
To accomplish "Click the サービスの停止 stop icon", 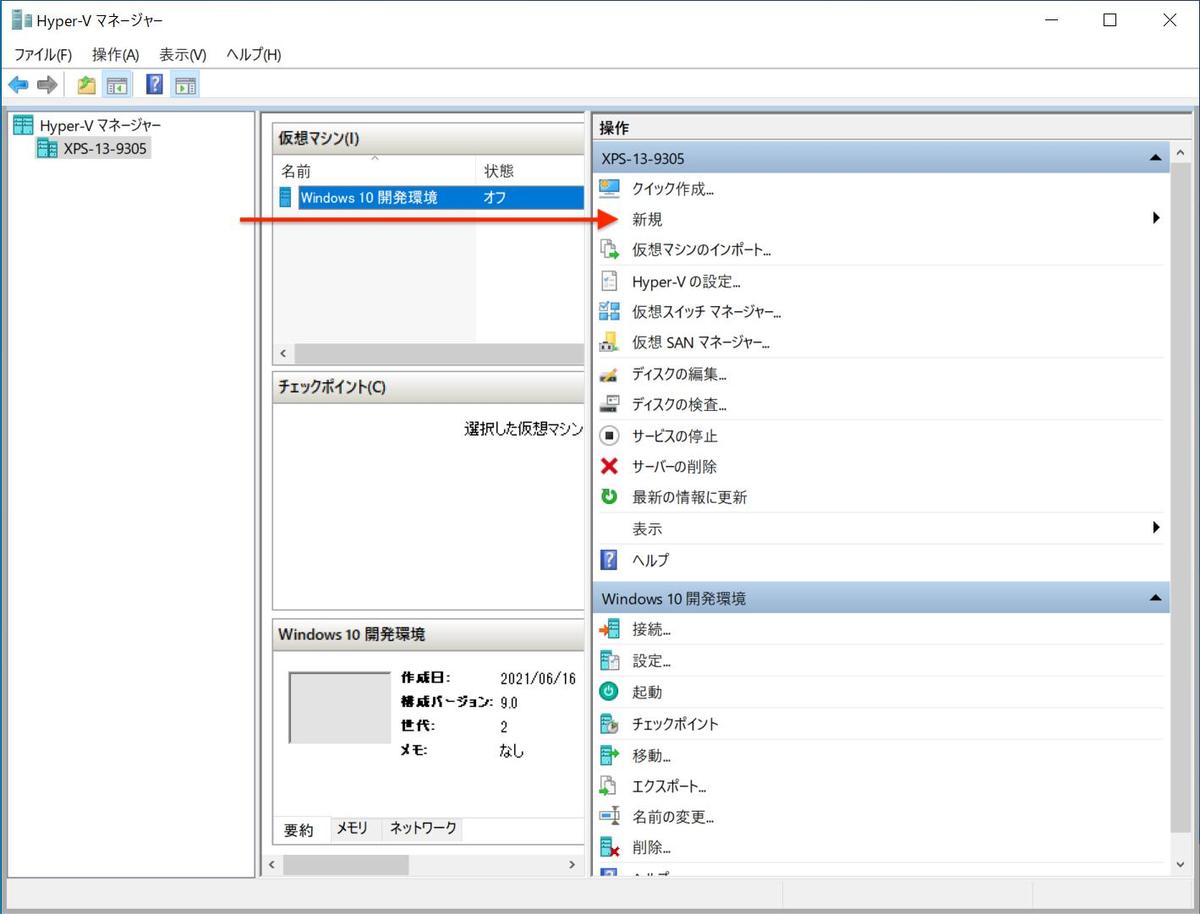I will tap(609, 436).
